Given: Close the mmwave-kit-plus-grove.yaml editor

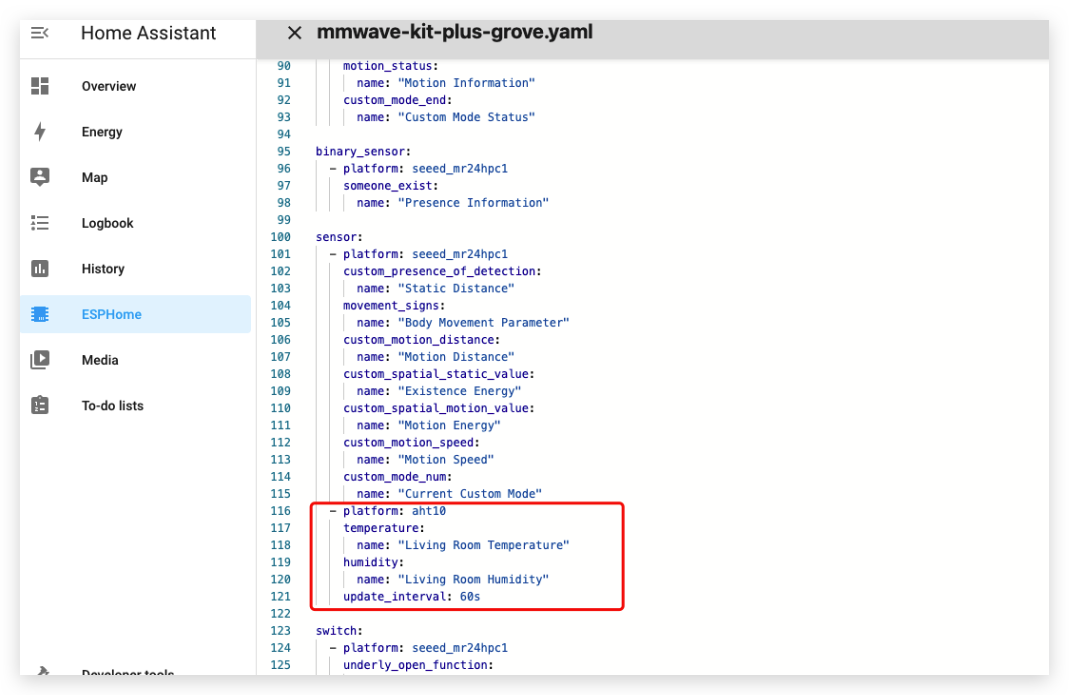Looking at the screenshot, I should pyautogui.click(x=295, y=33).
